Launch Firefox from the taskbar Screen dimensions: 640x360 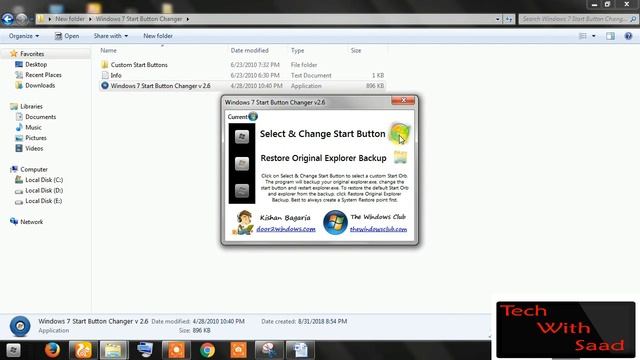[52, 350]
